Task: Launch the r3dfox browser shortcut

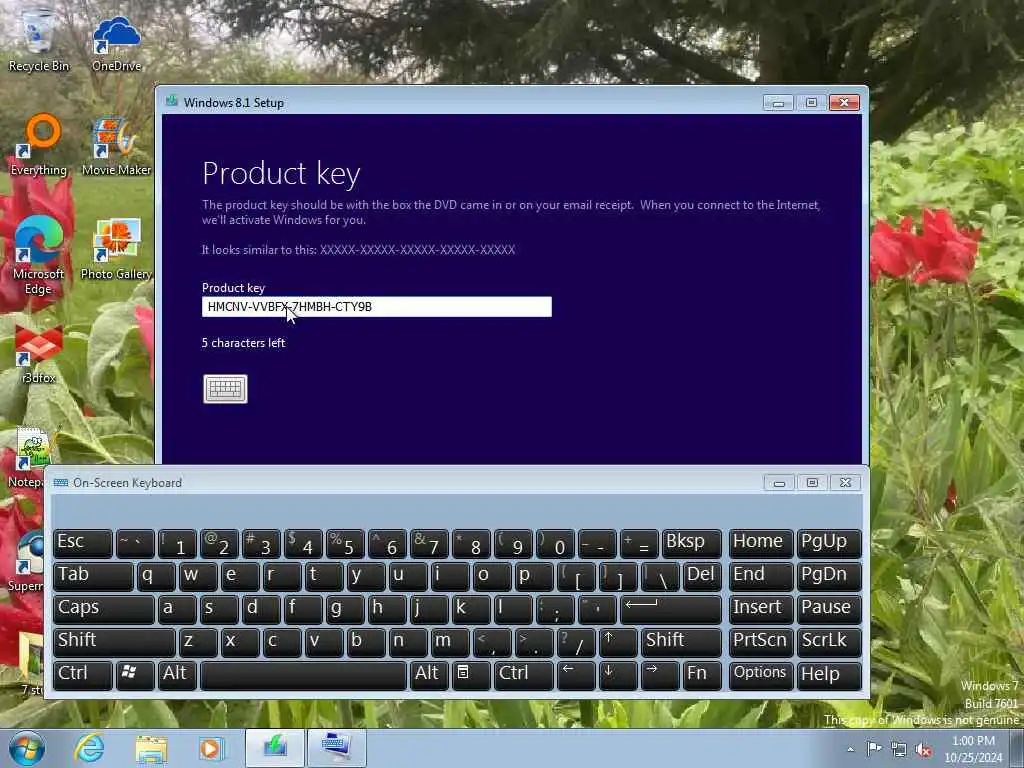Action: [x=39, y=354]
